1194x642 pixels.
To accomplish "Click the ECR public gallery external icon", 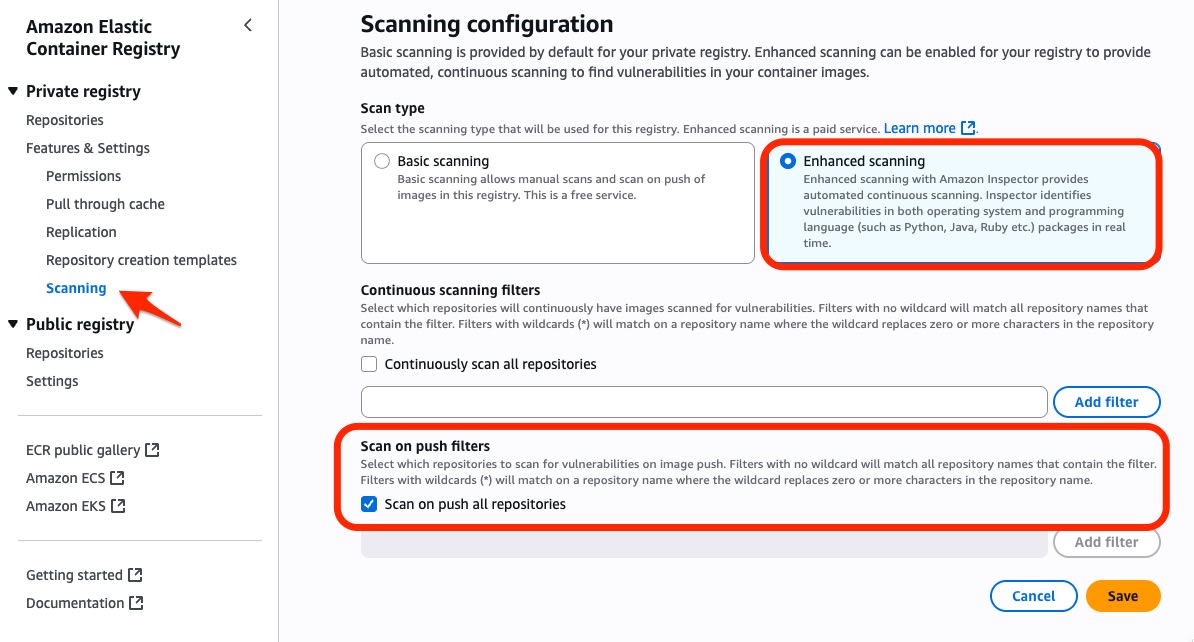I will coord(152,450).
